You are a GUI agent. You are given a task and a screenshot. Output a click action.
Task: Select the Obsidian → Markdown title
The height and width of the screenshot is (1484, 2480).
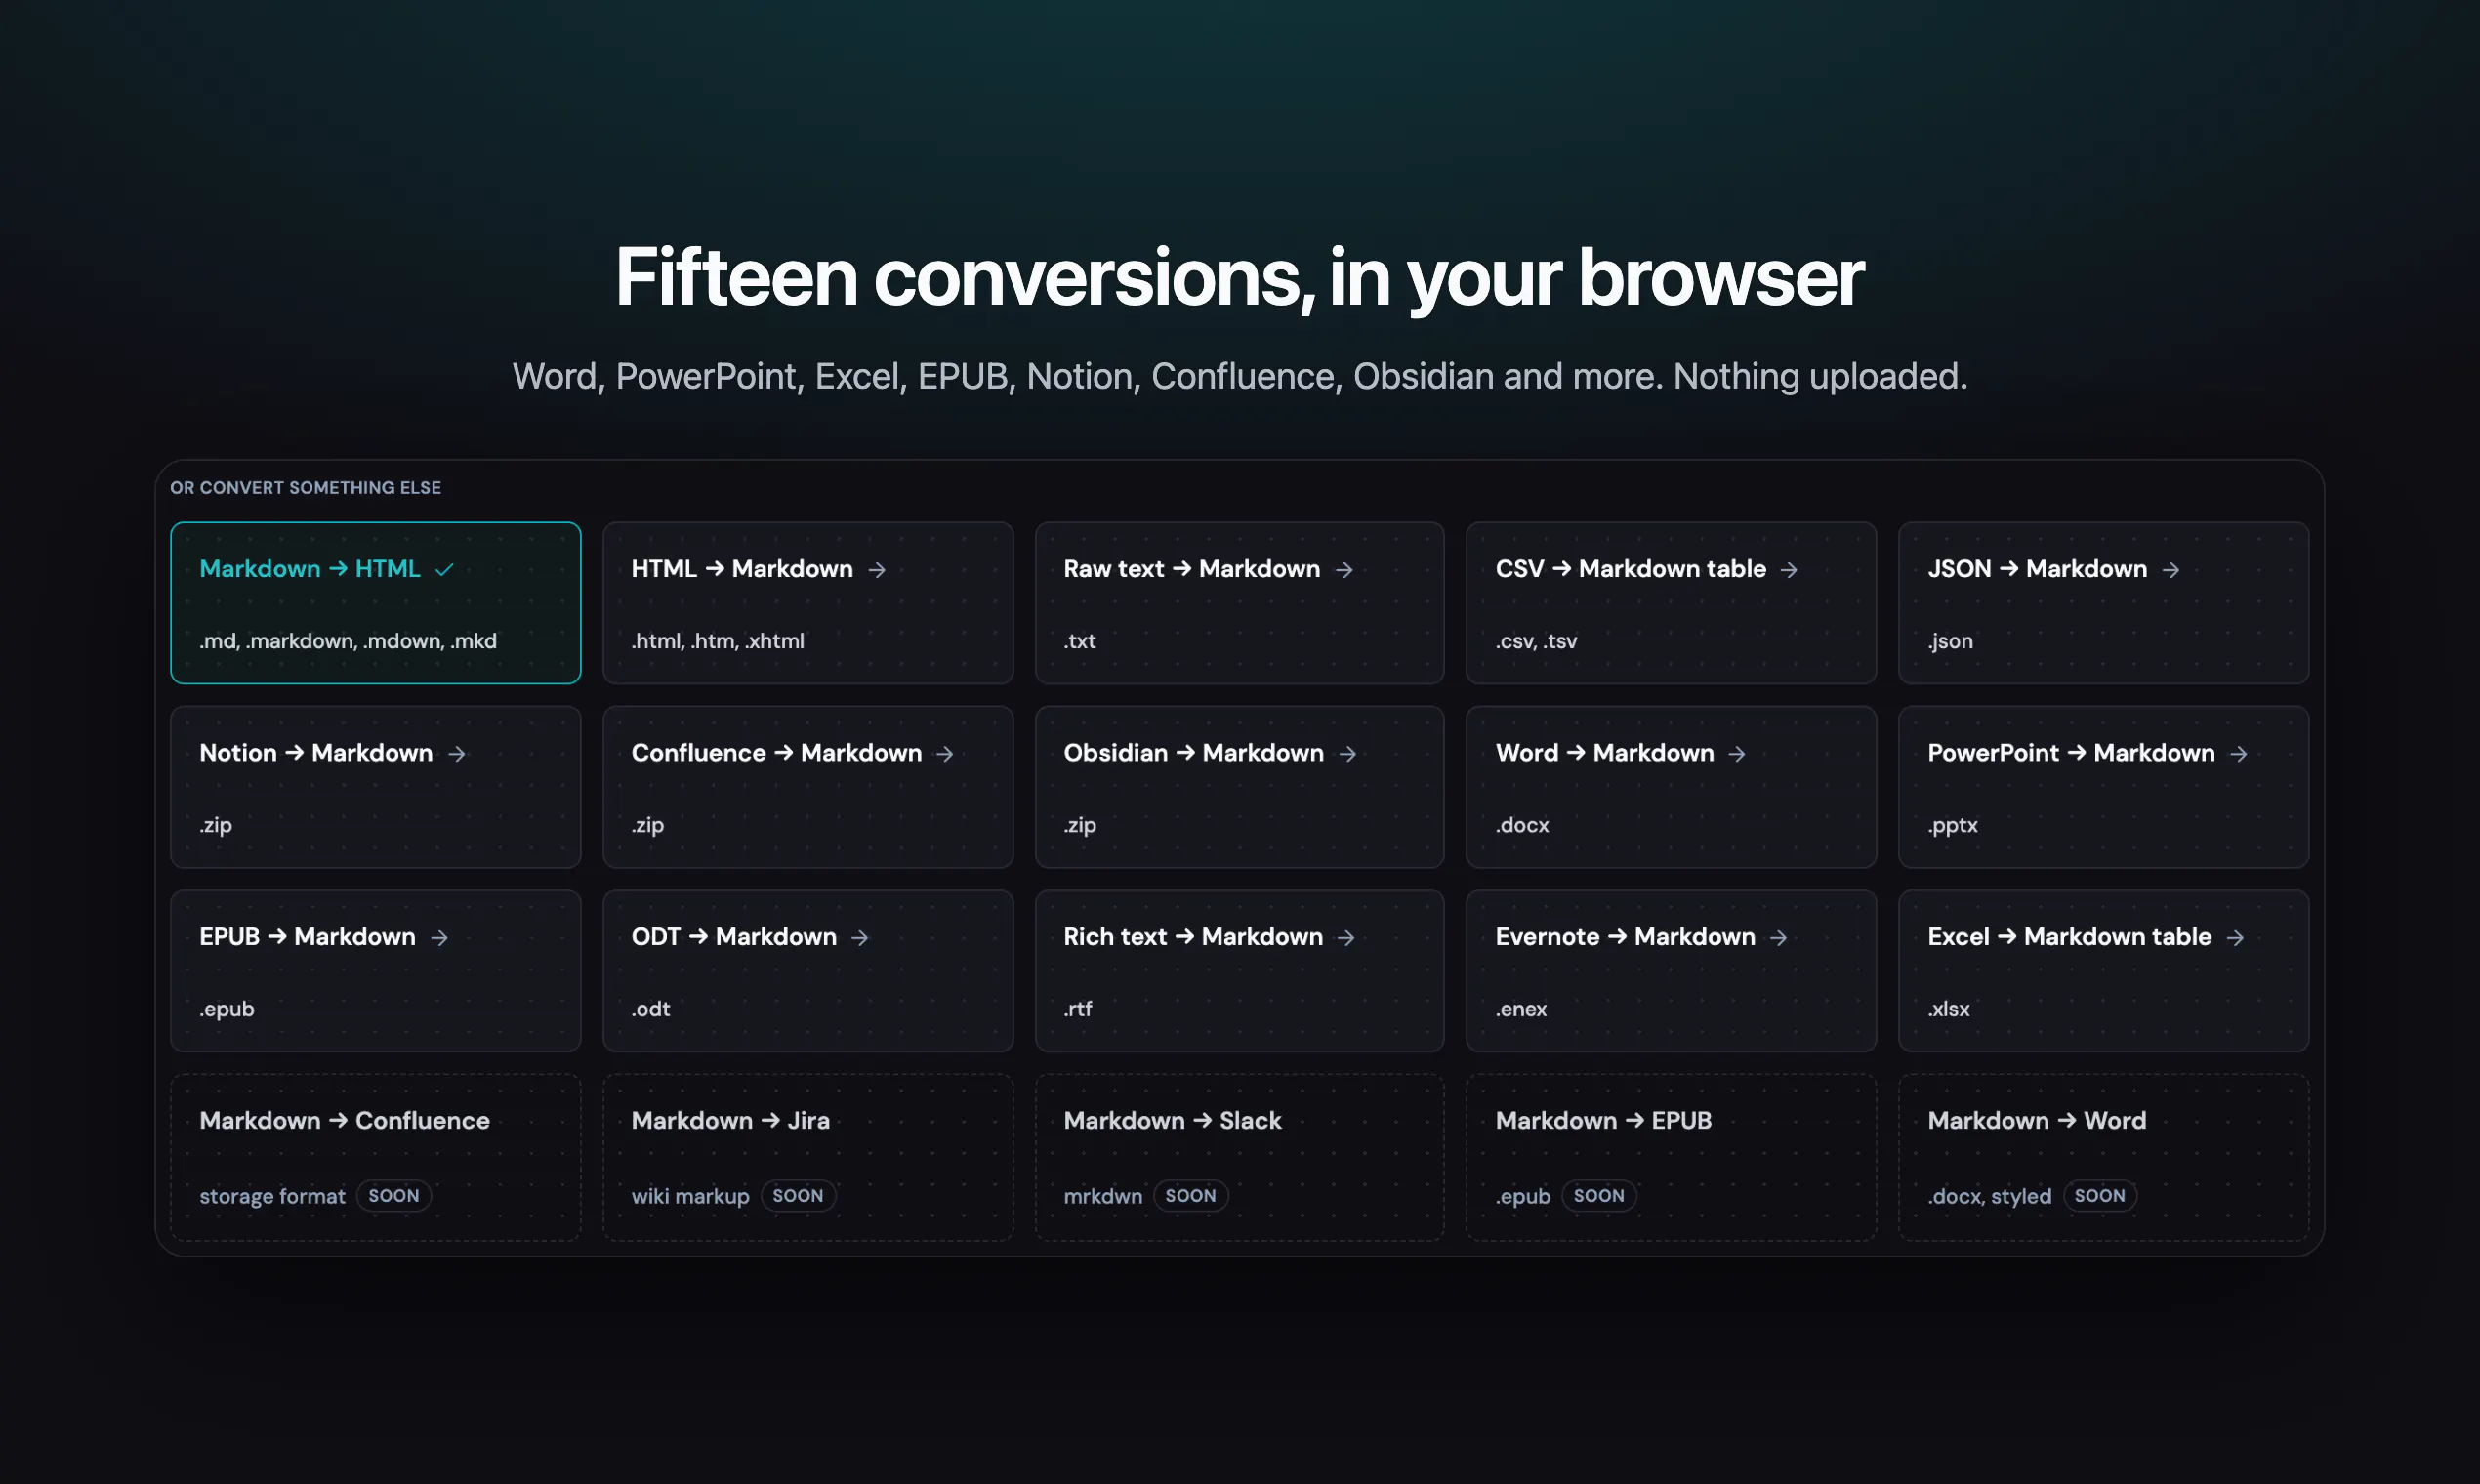[x=1194, y=752]
